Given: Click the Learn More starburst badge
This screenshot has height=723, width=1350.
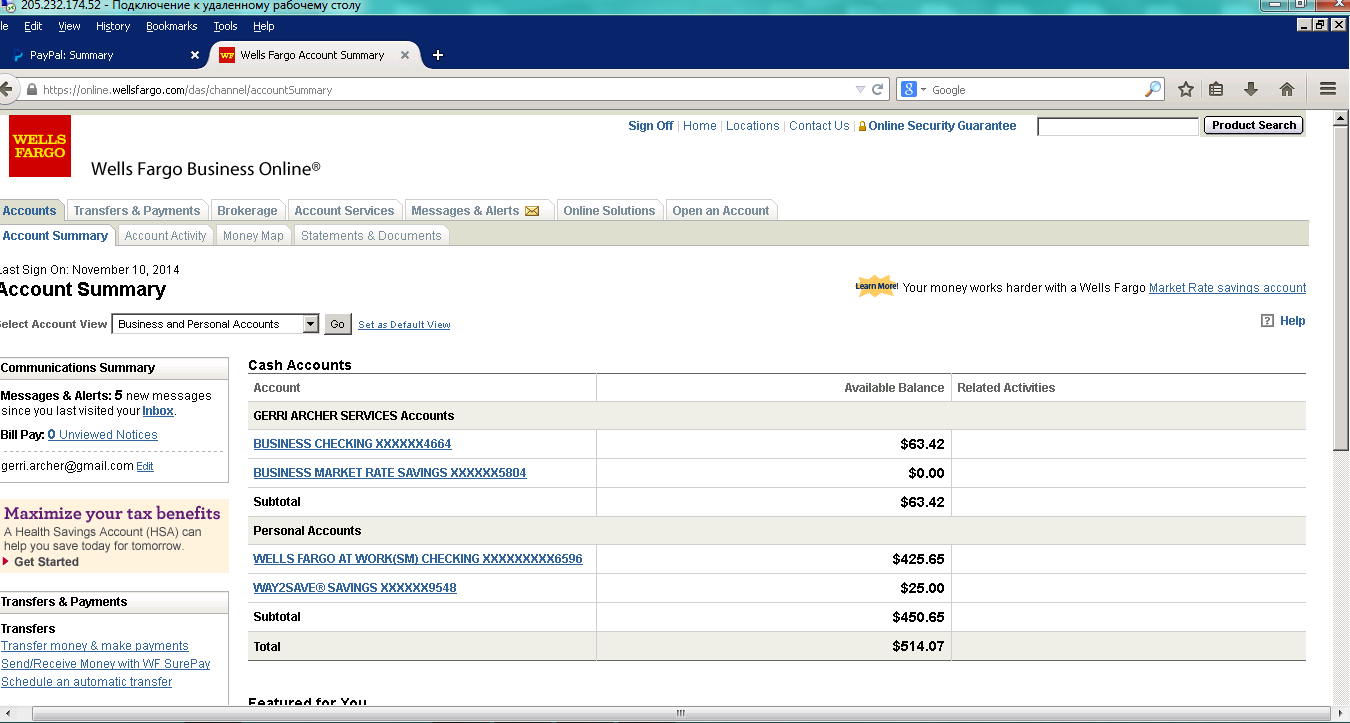Looking at the screenshot, I should pos(876,287).
